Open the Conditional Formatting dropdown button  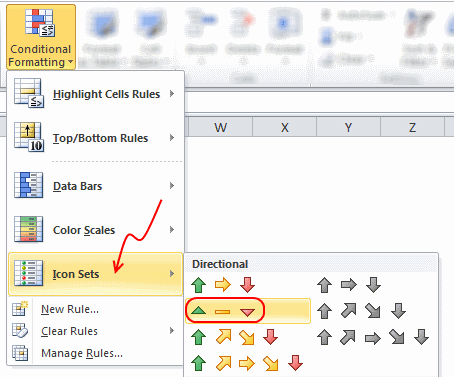(41, 37)
